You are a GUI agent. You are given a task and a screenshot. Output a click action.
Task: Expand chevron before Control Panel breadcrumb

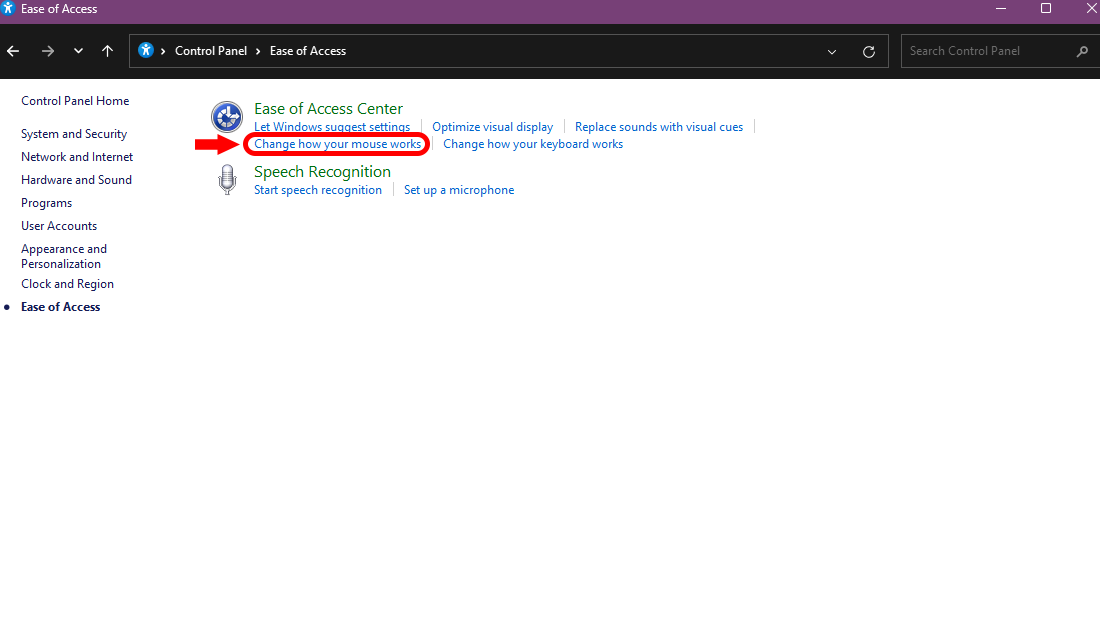pos(163,51)
